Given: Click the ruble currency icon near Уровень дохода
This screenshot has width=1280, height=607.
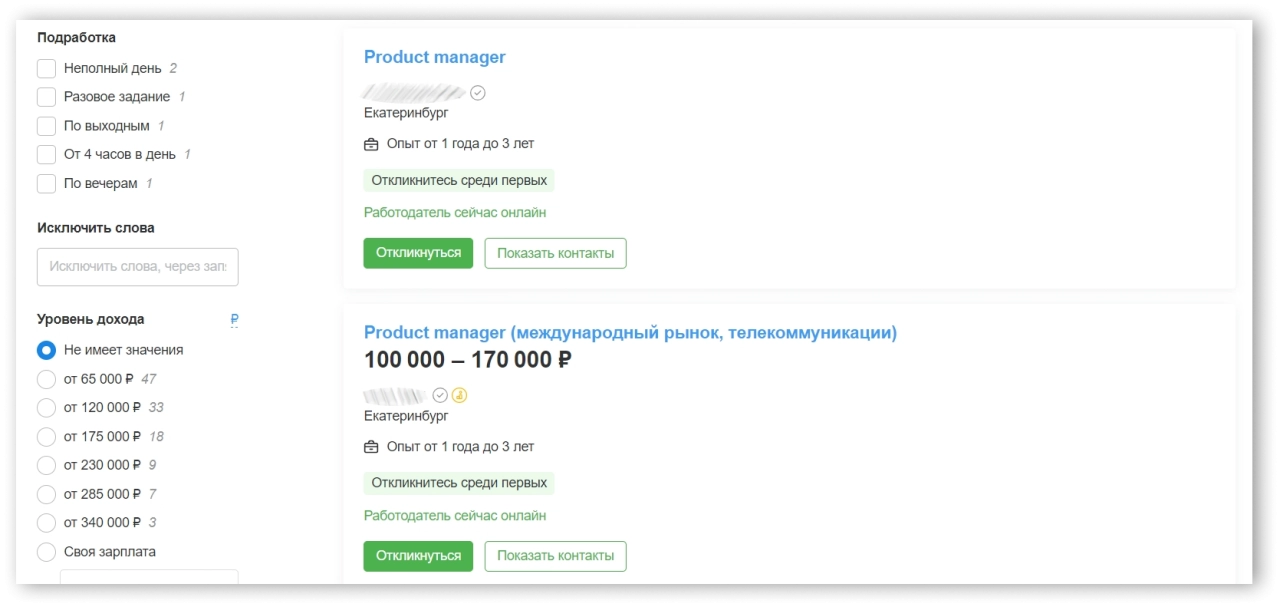Looking at the screenshot, I should pos(234,319).
